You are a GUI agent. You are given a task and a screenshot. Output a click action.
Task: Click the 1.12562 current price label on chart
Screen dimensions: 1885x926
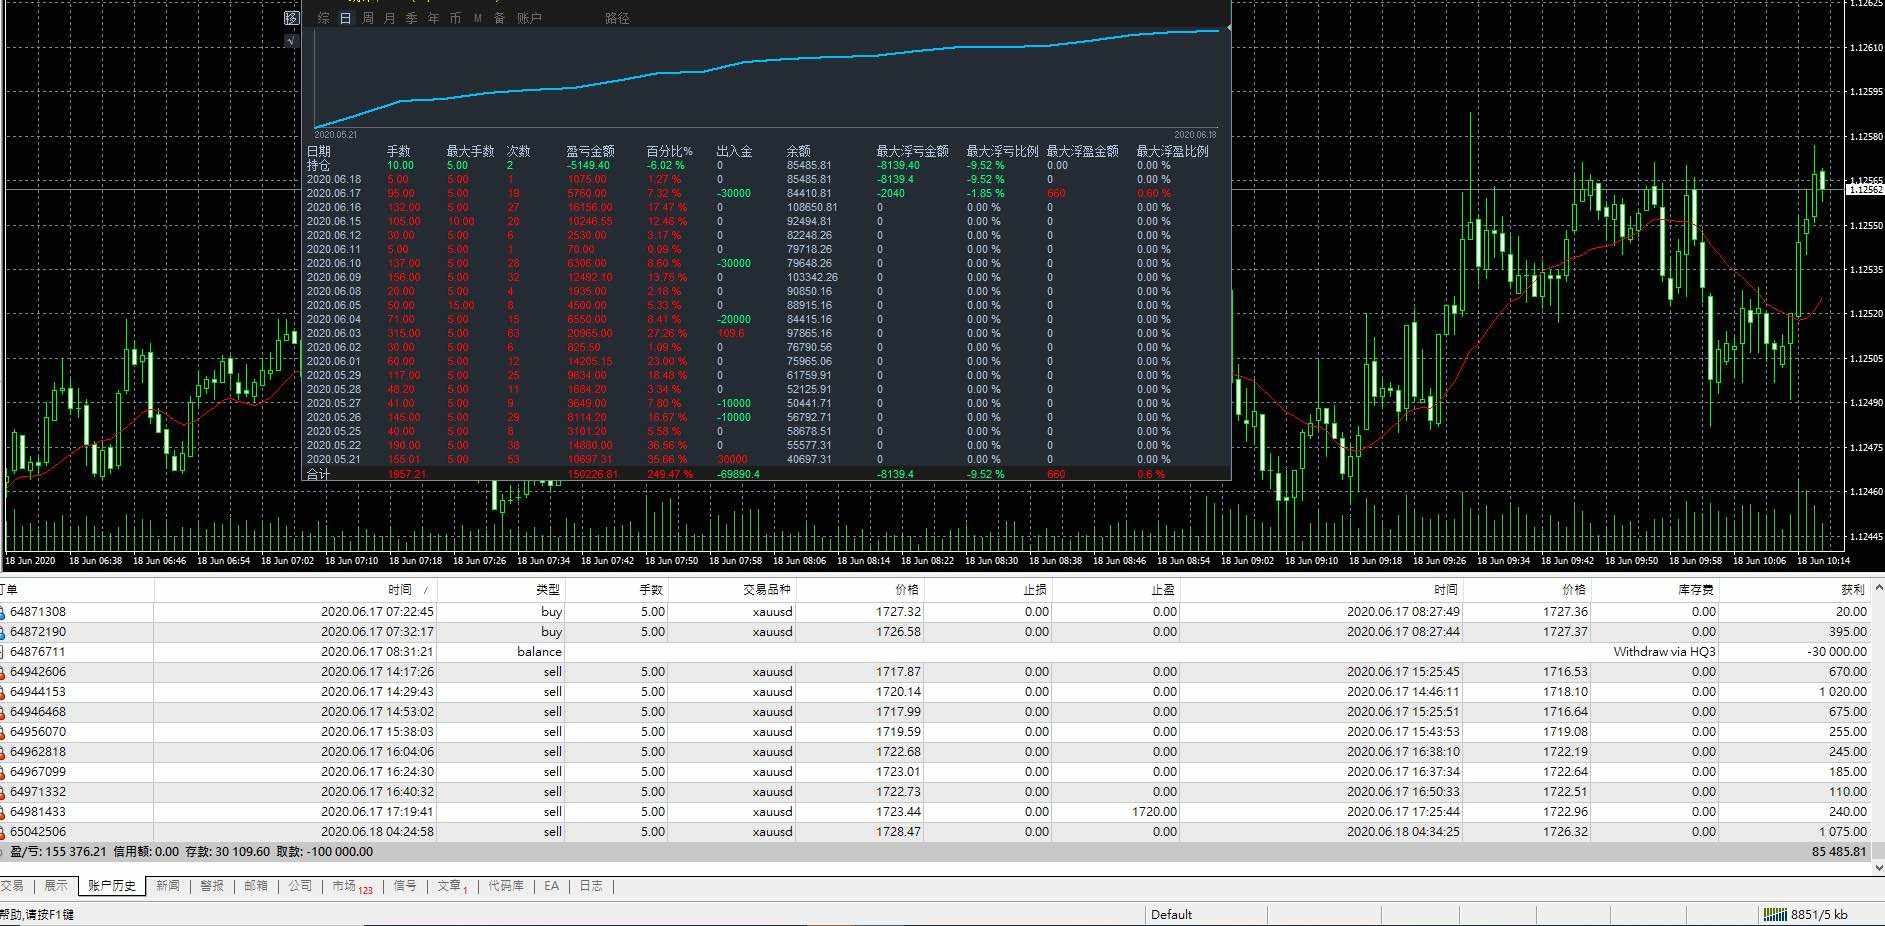coord(1866,189)
